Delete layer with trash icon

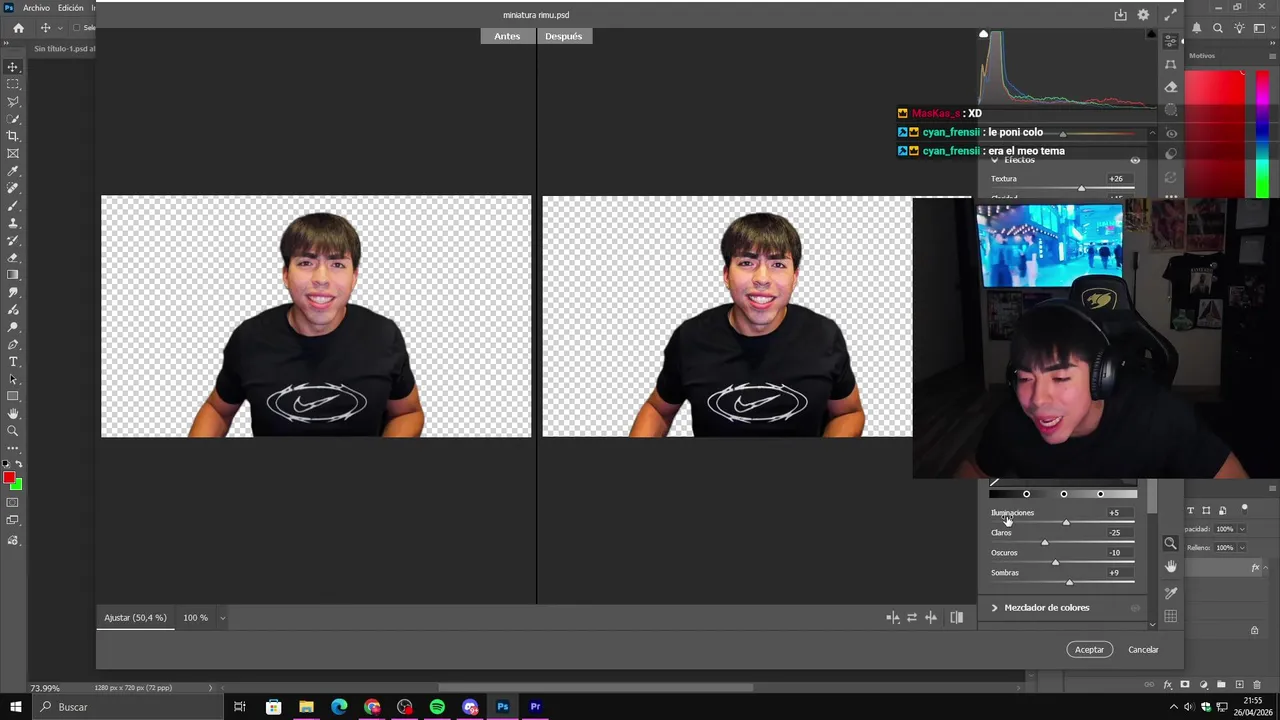coord(1257,685)
